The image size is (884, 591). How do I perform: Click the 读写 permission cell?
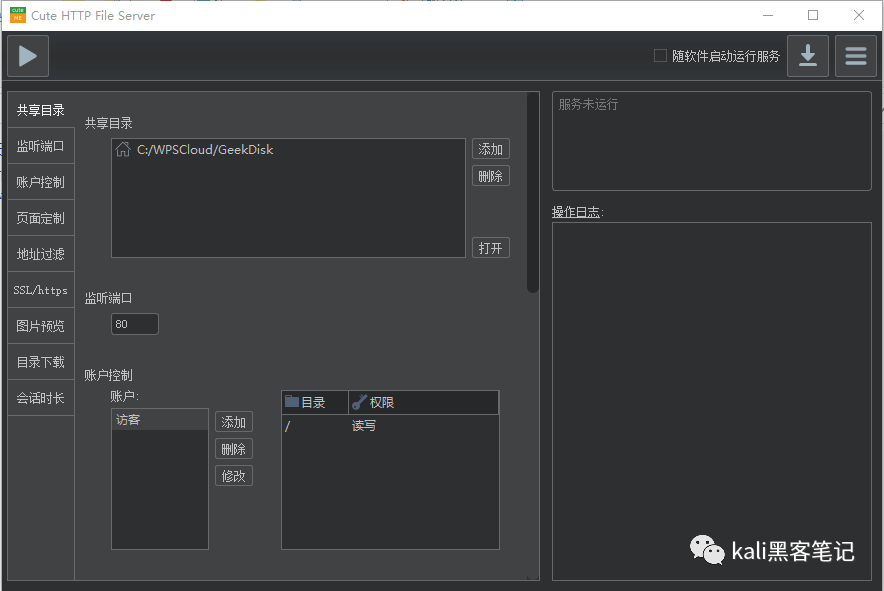[x=364, y=426]
